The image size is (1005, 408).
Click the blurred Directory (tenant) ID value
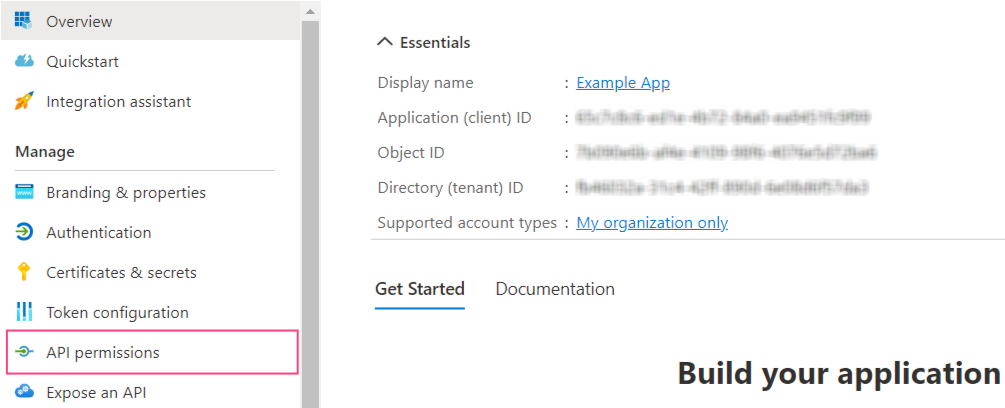(x=722, y=188)
